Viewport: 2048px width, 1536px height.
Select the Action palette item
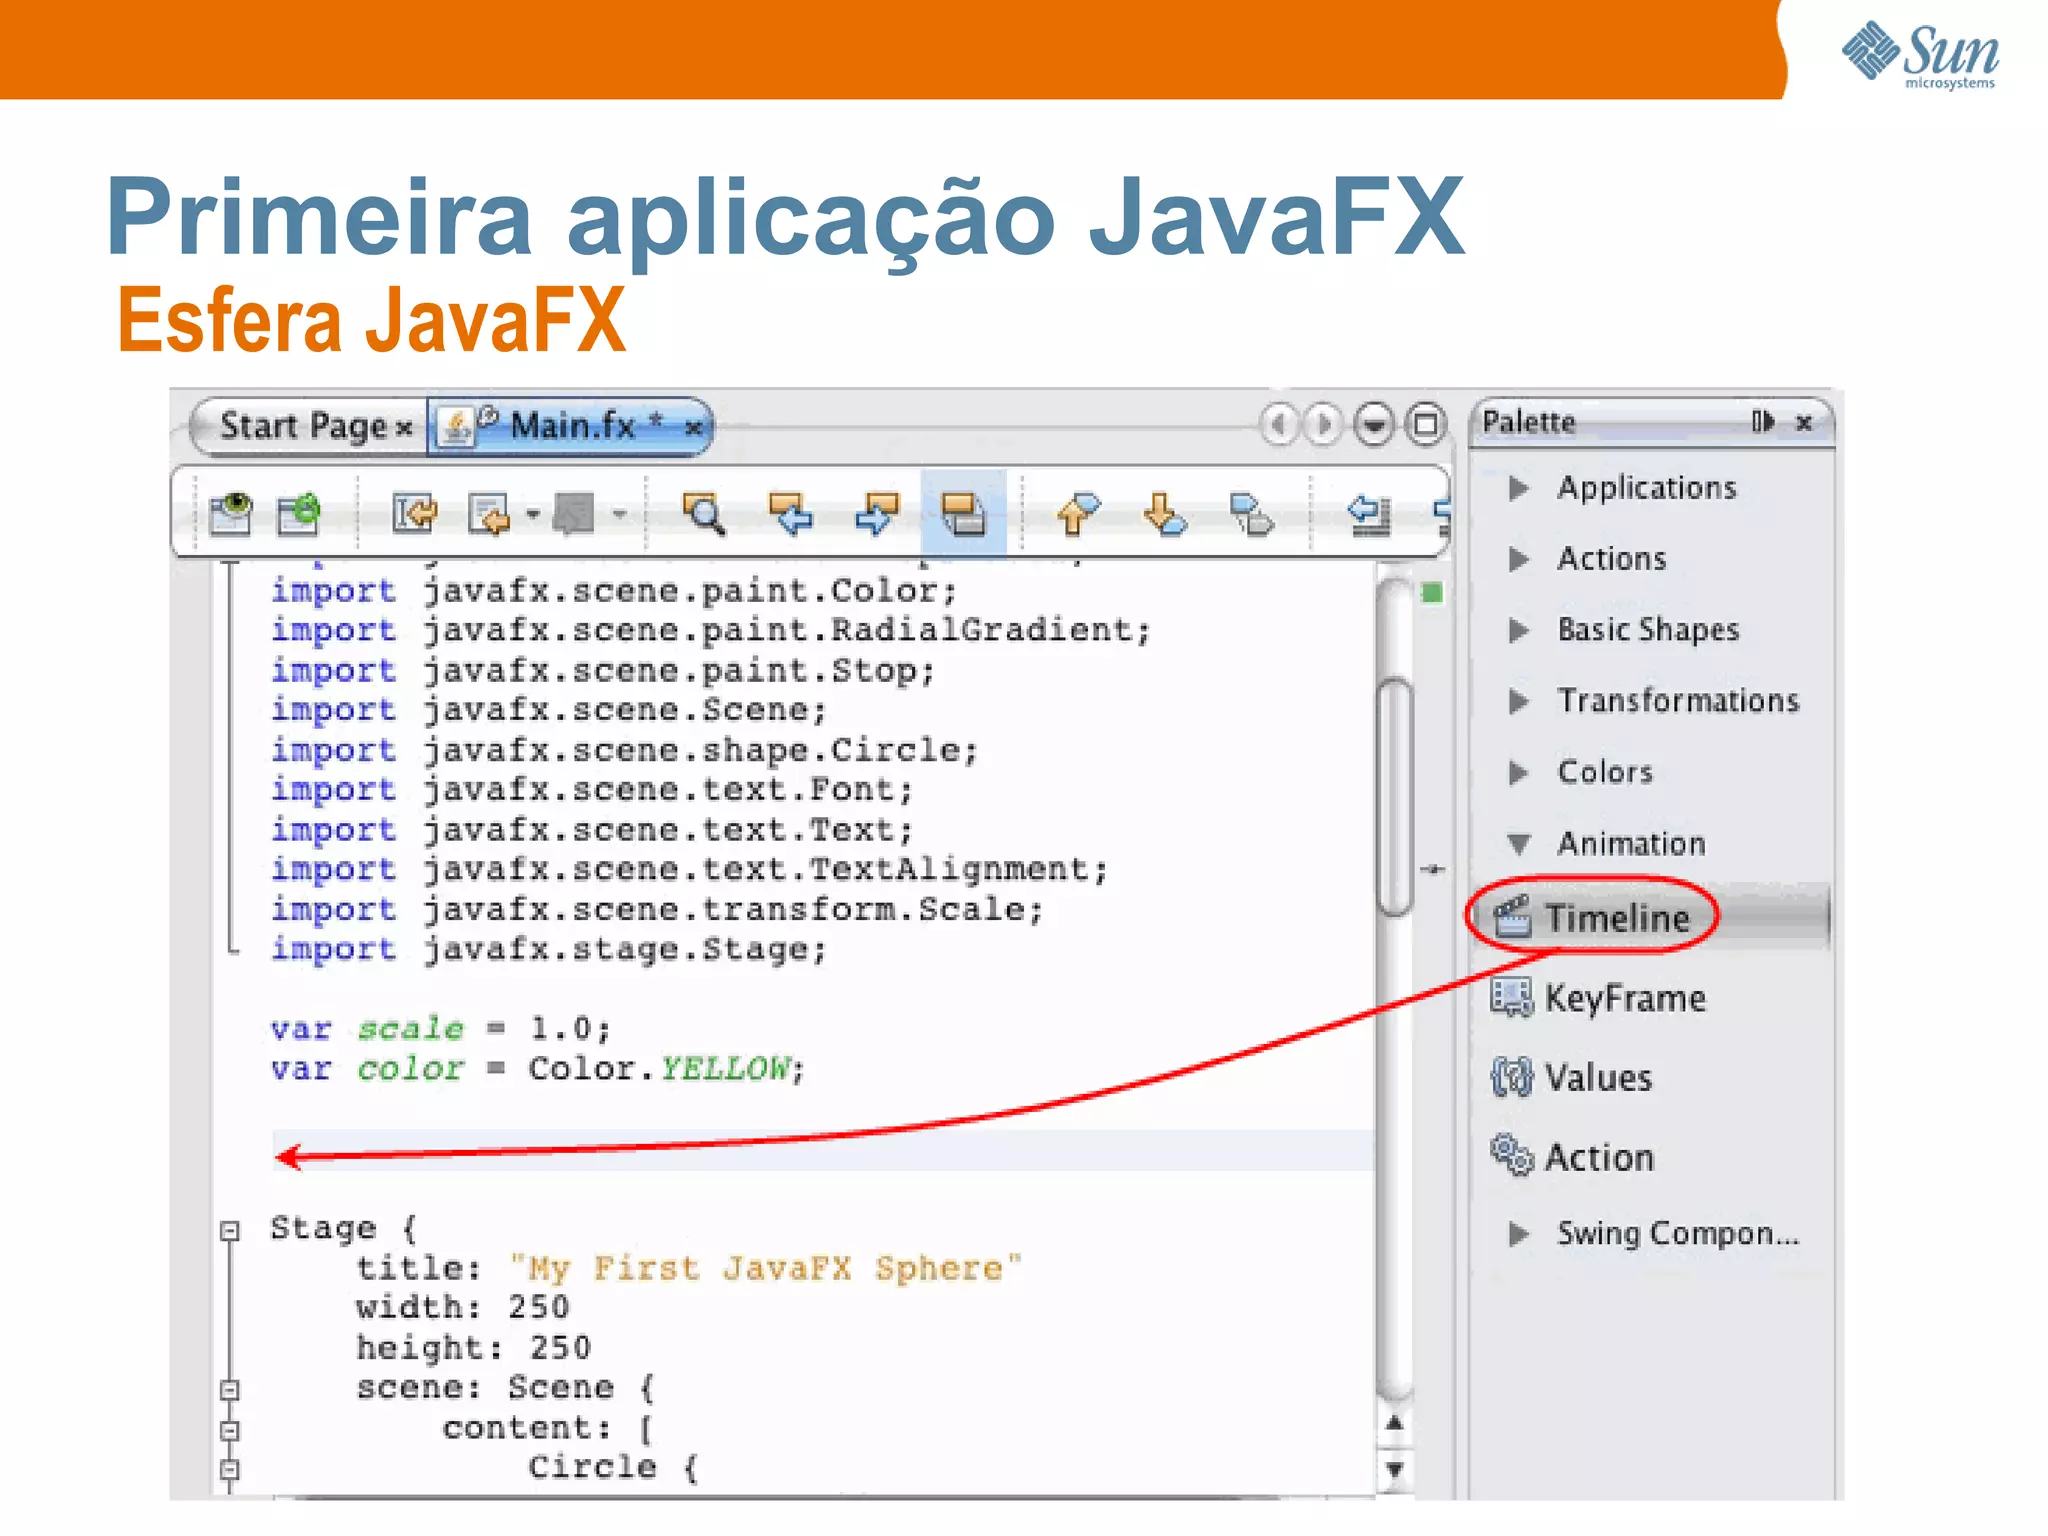pos(1653,1158)
